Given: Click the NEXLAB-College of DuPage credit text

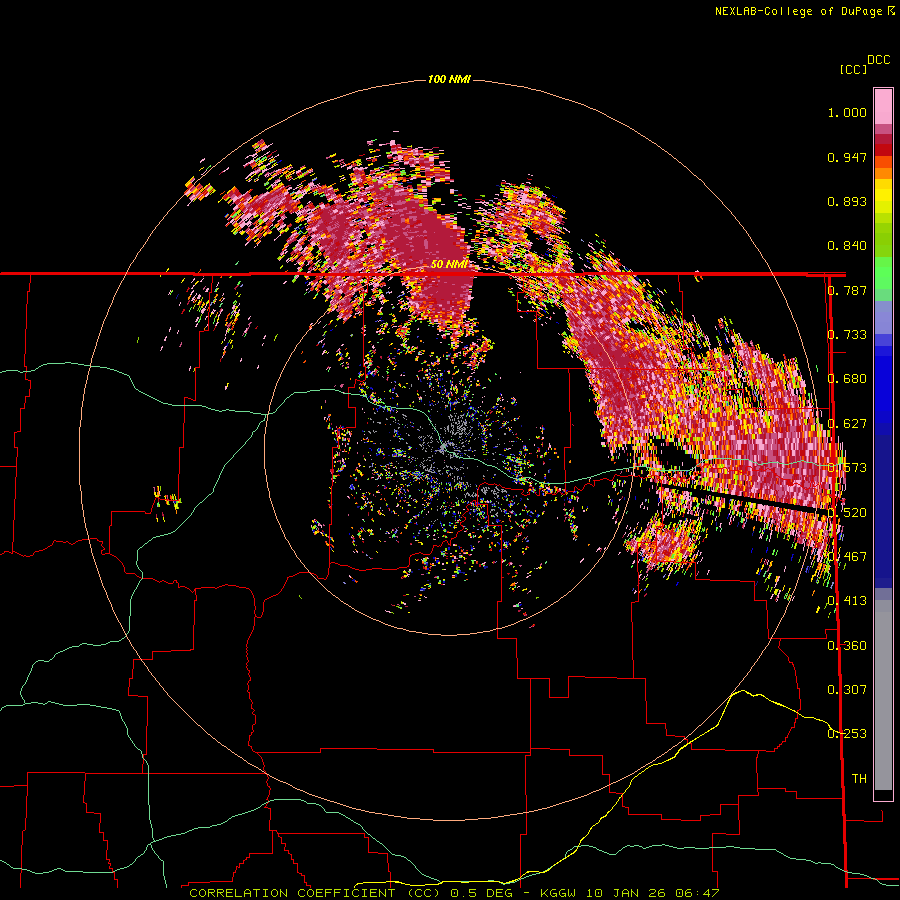Looking at the screenshot, I should click(x=804, y=11).
